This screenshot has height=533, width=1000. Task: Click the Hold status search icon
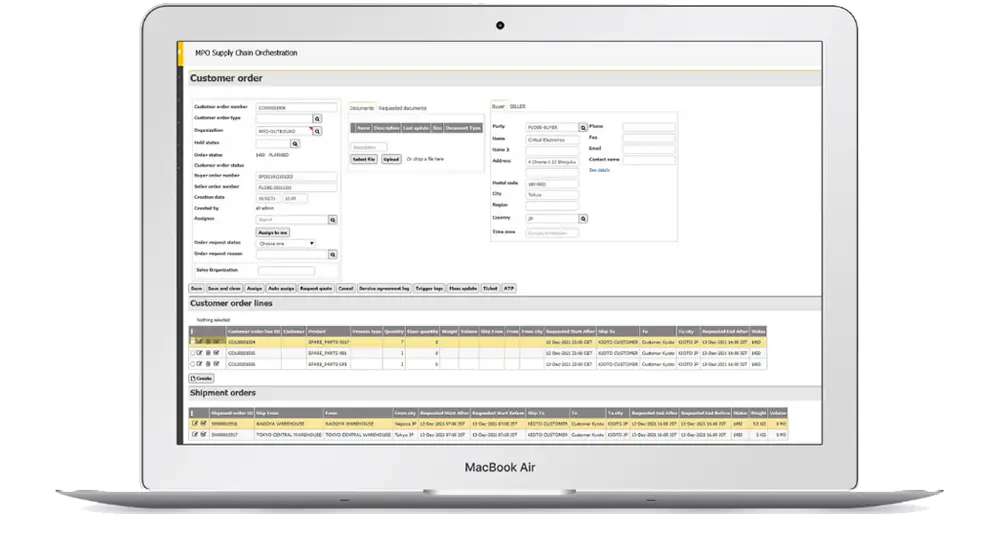pyautogui.click(x=295, y=143)
